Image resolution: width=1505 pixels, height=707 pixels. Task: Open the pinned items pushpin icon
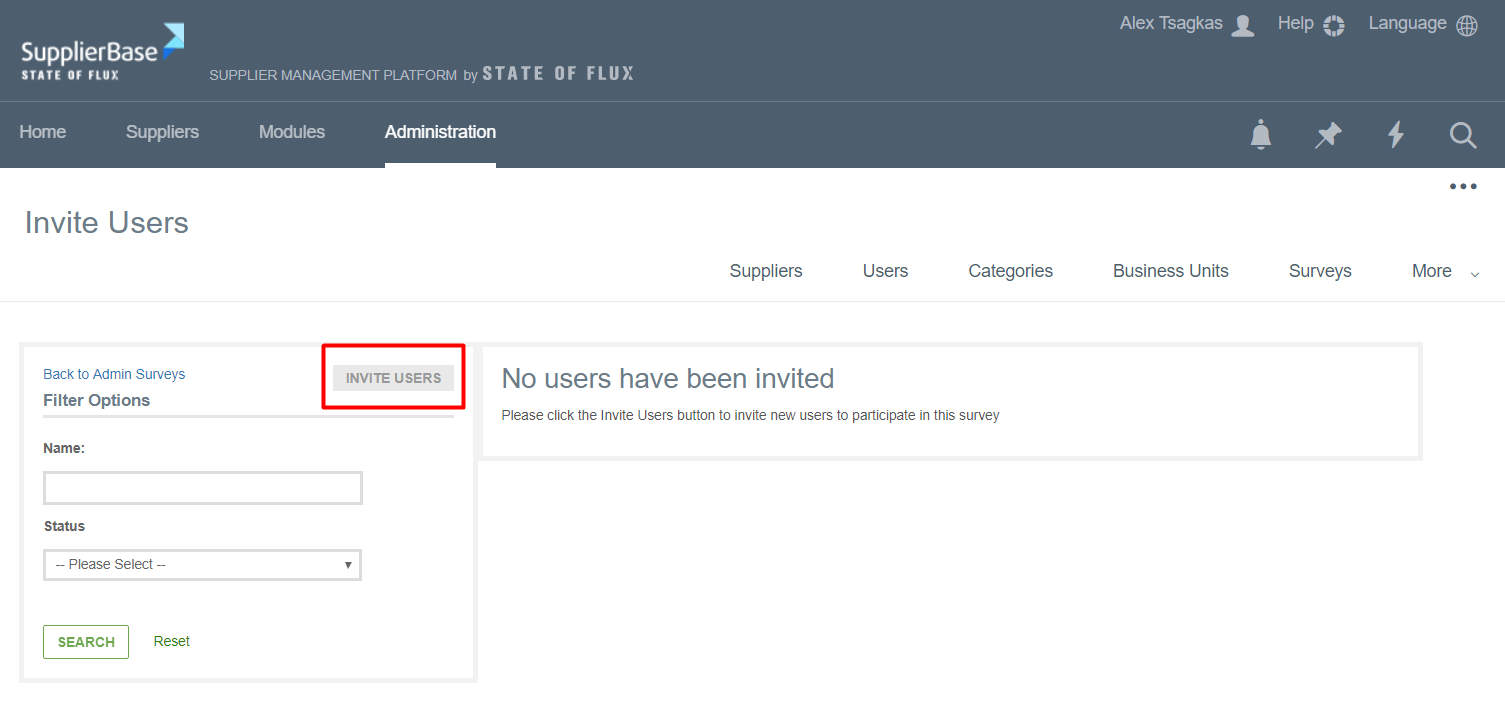pyautogui.click(x=1328, y=134)
